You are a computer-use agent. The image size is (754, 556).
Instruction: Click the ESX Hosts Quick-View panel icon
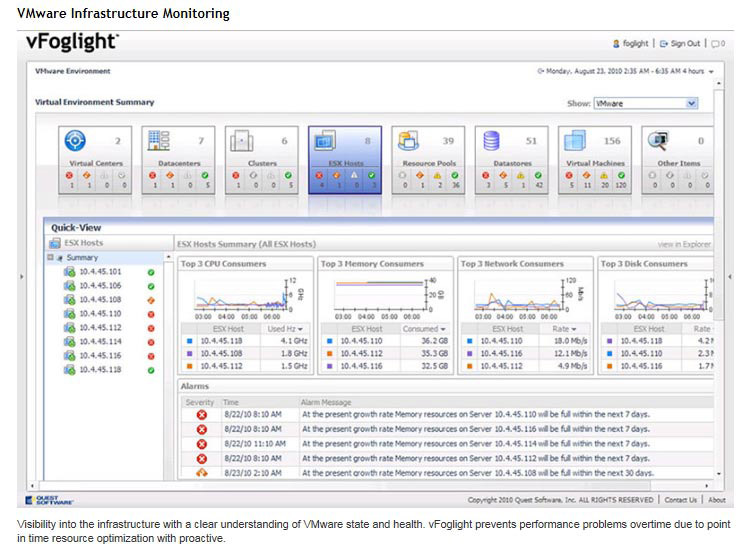(55, 243)
